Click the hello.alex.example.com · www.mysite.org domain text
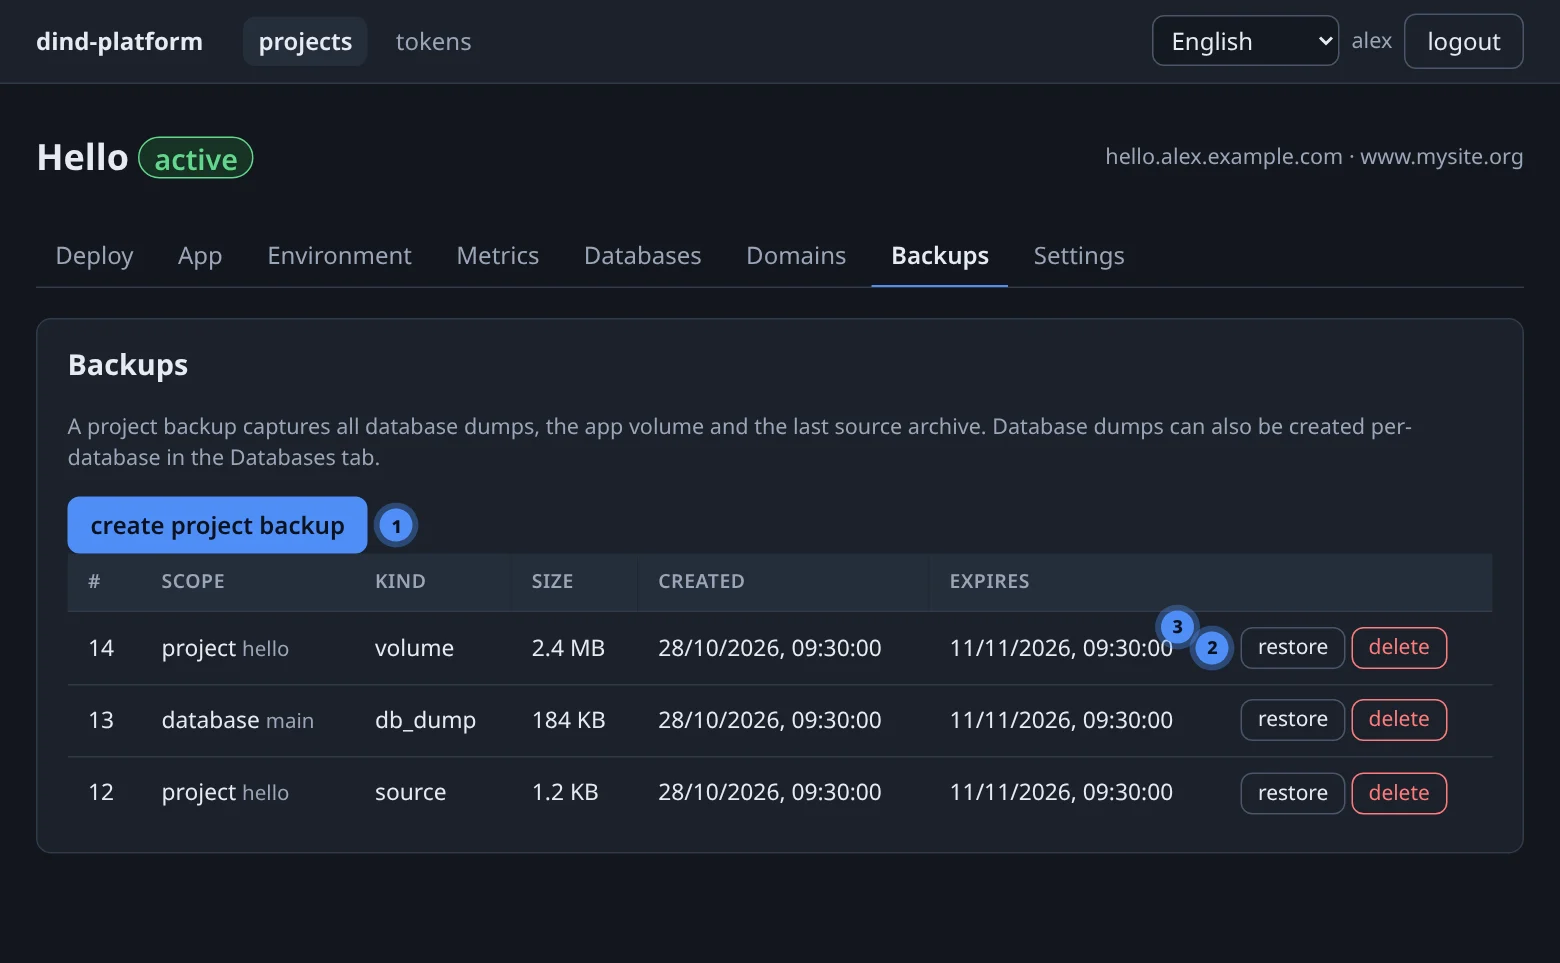This screenshot has width=1560, height=963. pos(1313,157)
